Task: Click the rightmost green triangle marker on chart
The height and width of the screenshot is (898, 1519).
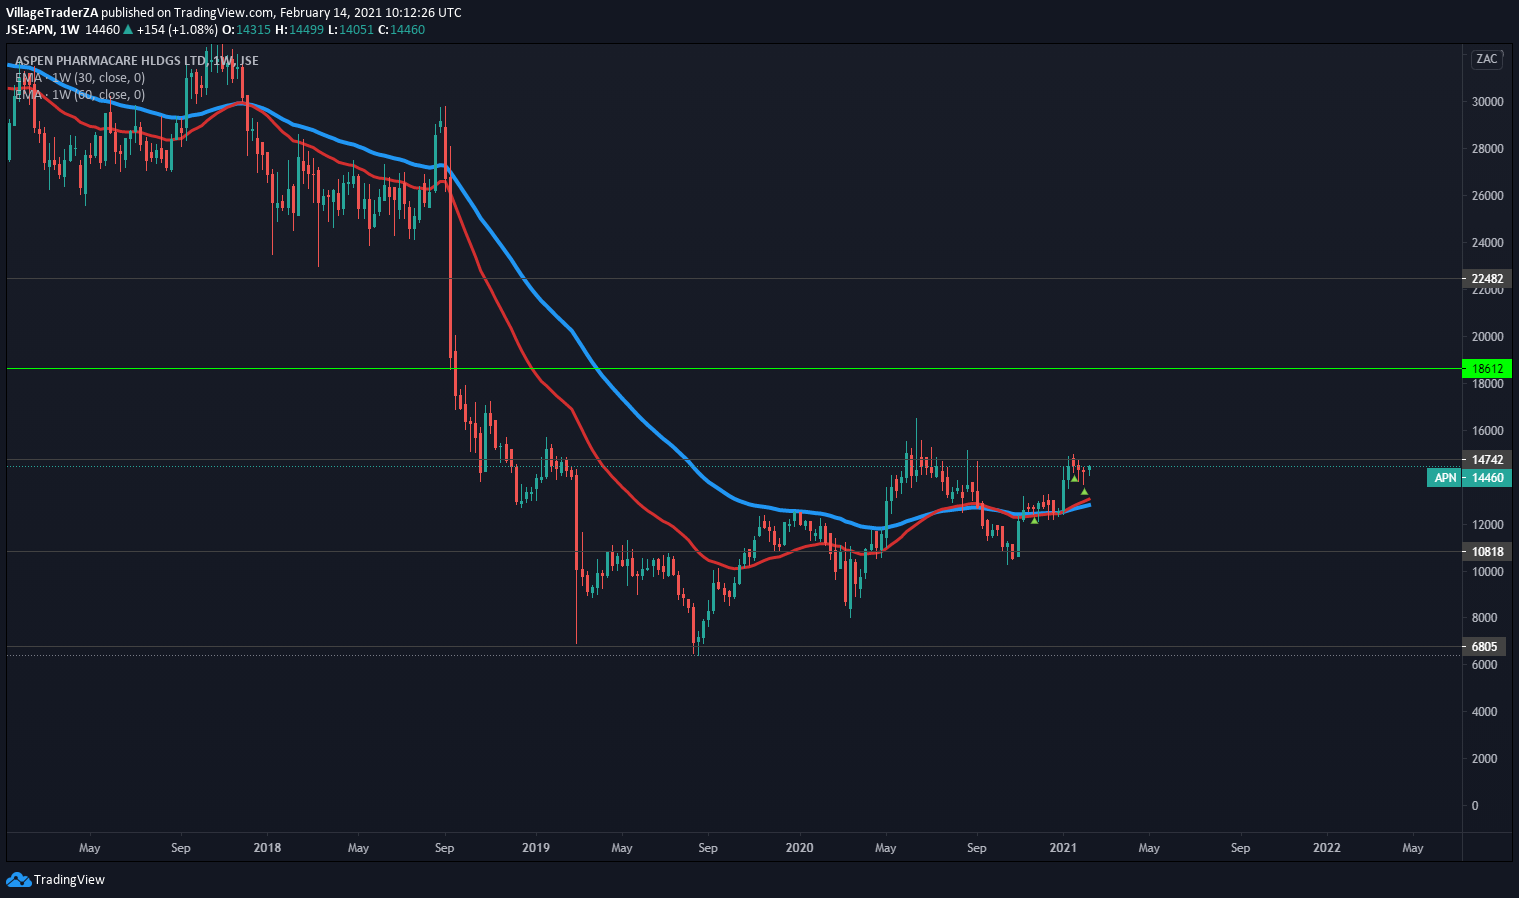Action: (x=1084, y=491)
